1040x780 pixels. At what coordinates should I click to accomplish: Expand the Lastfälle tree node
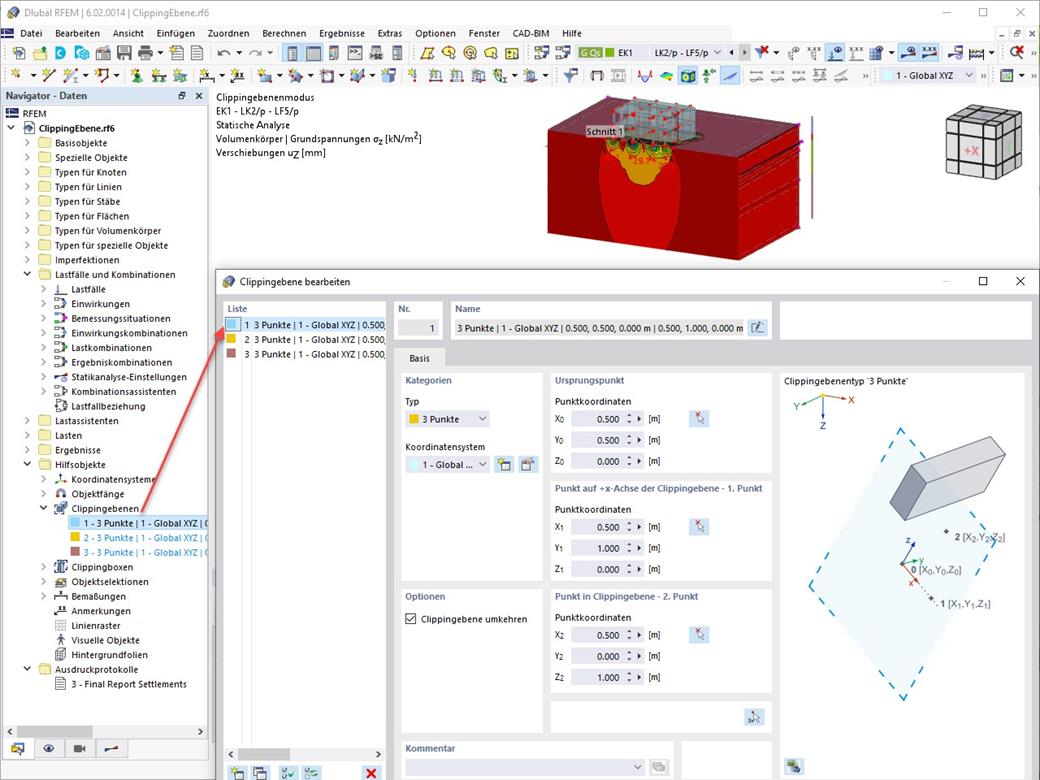(x=44, y=289)
